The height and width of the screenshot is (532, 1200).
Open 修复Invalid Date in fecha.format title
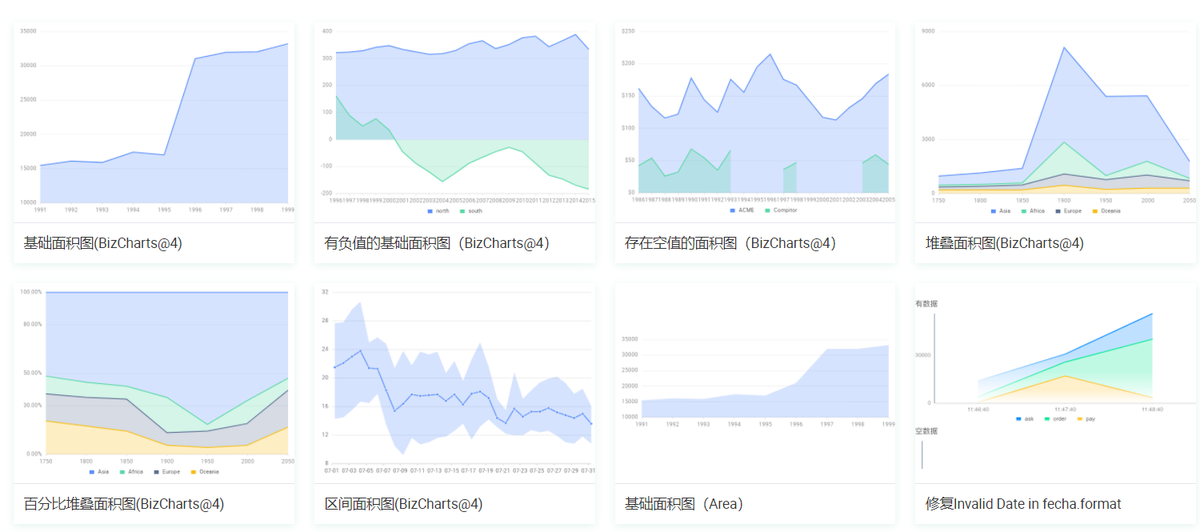coord(1023,504)
